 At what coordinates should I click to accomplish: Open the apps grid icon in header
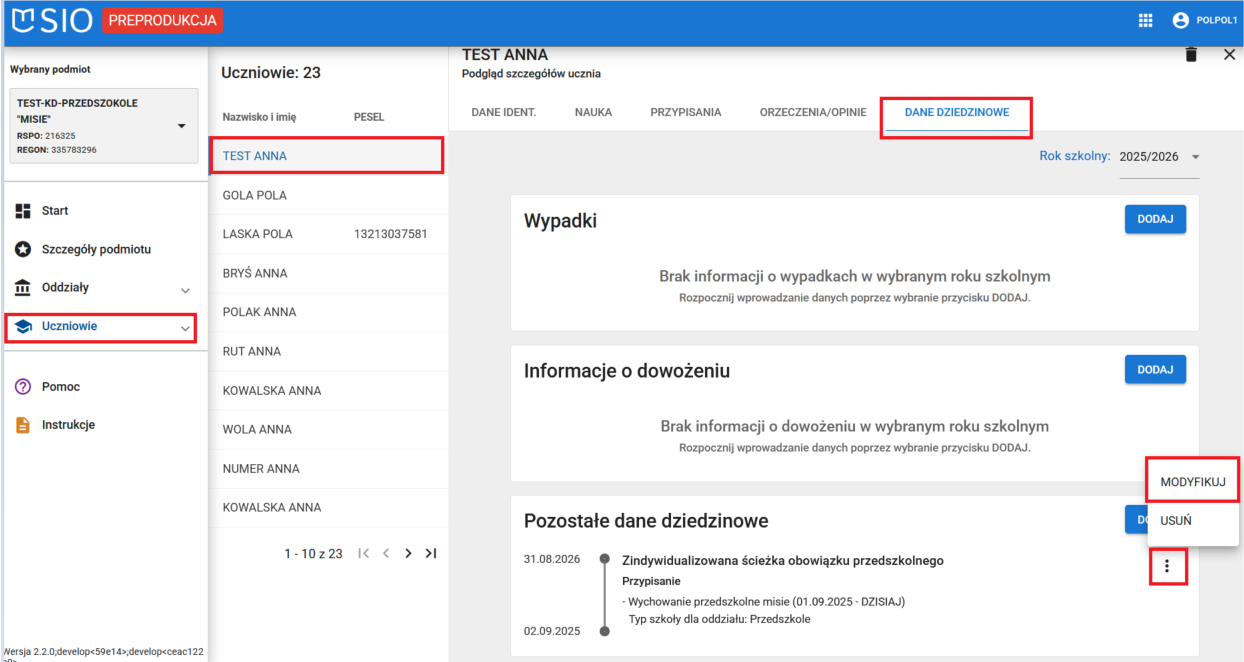1146,21
